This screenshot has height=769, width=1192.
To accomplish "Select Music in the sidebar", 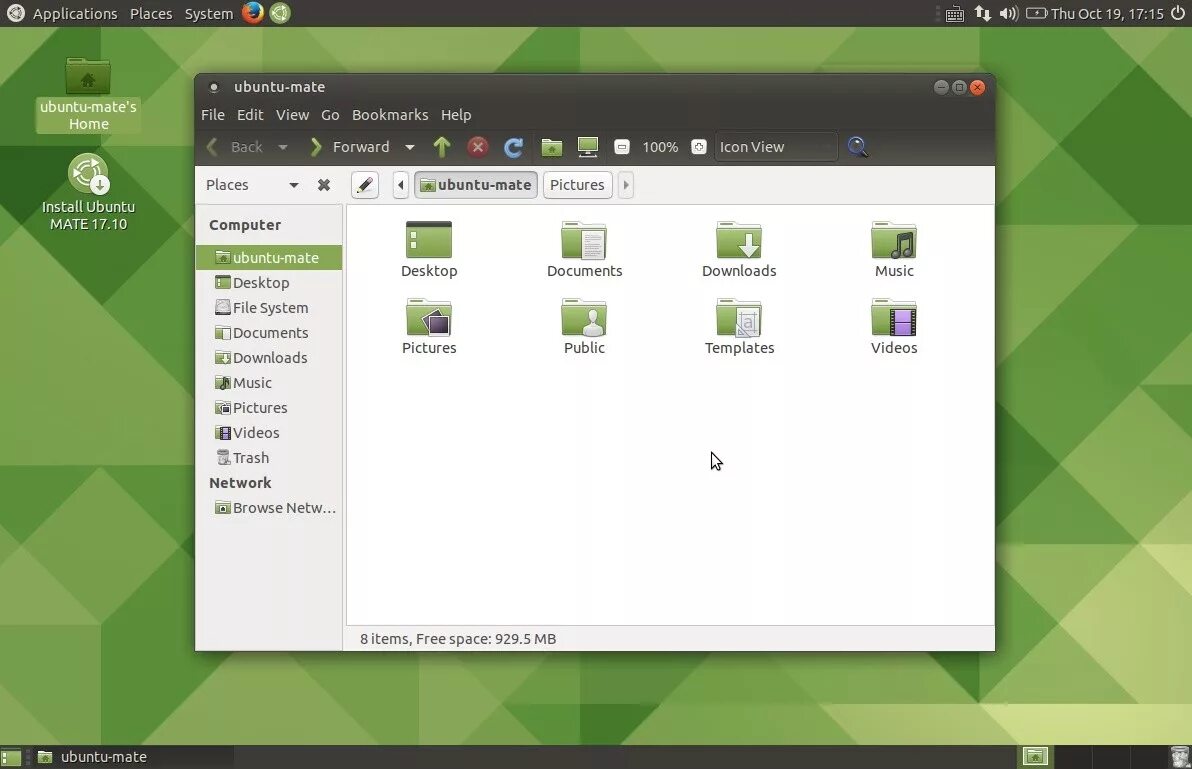I will click(x=268, y=383).
